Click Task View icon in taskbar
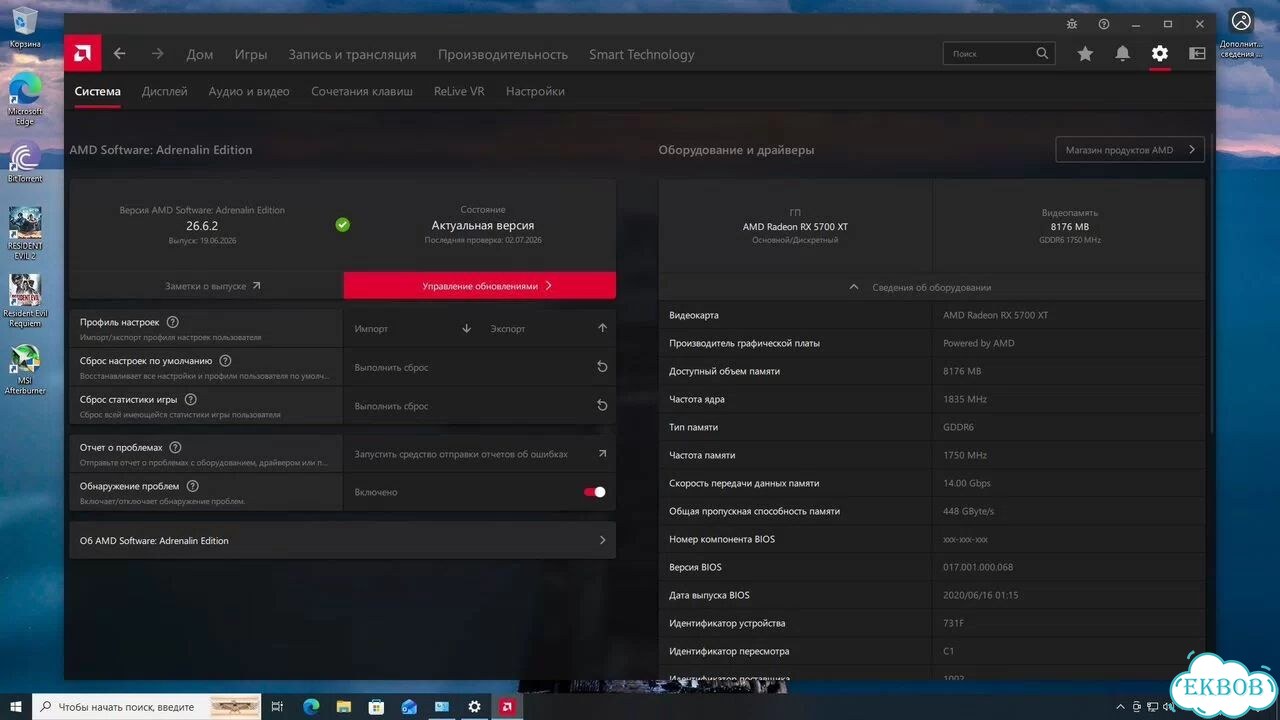1280x720 pixels. [278, 706]
